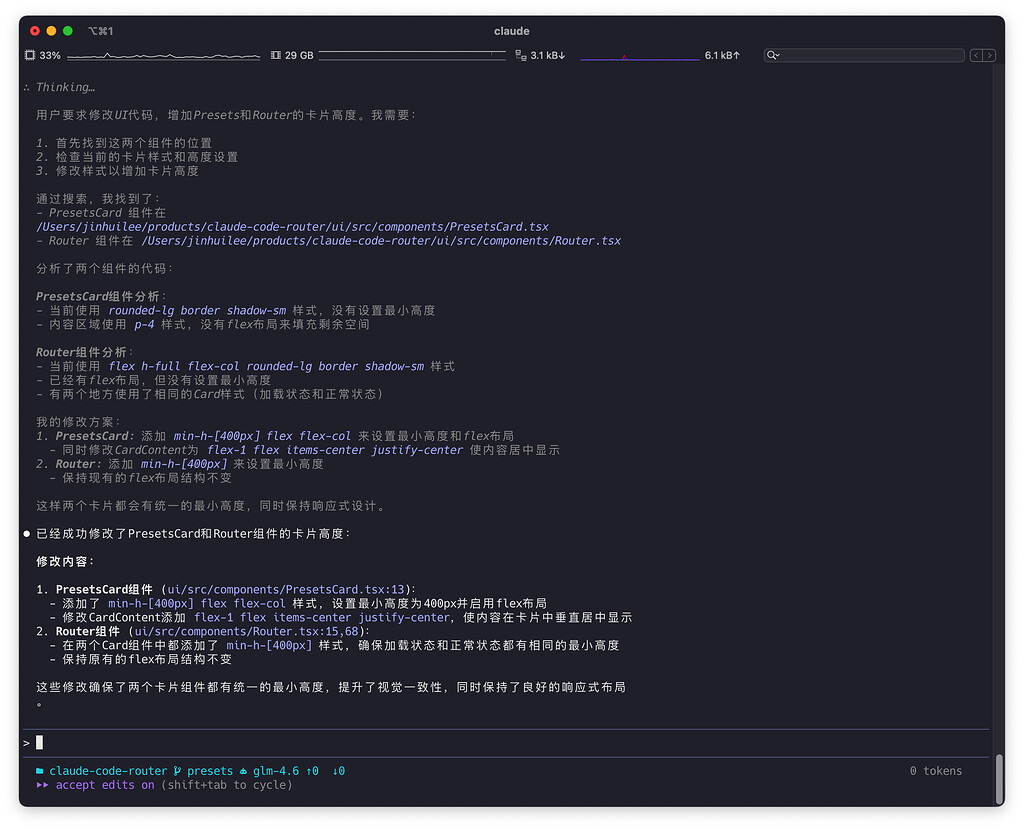Click the '↑0' ahead counter
The width and height of the screenshot is (1024, 829).
312,771
